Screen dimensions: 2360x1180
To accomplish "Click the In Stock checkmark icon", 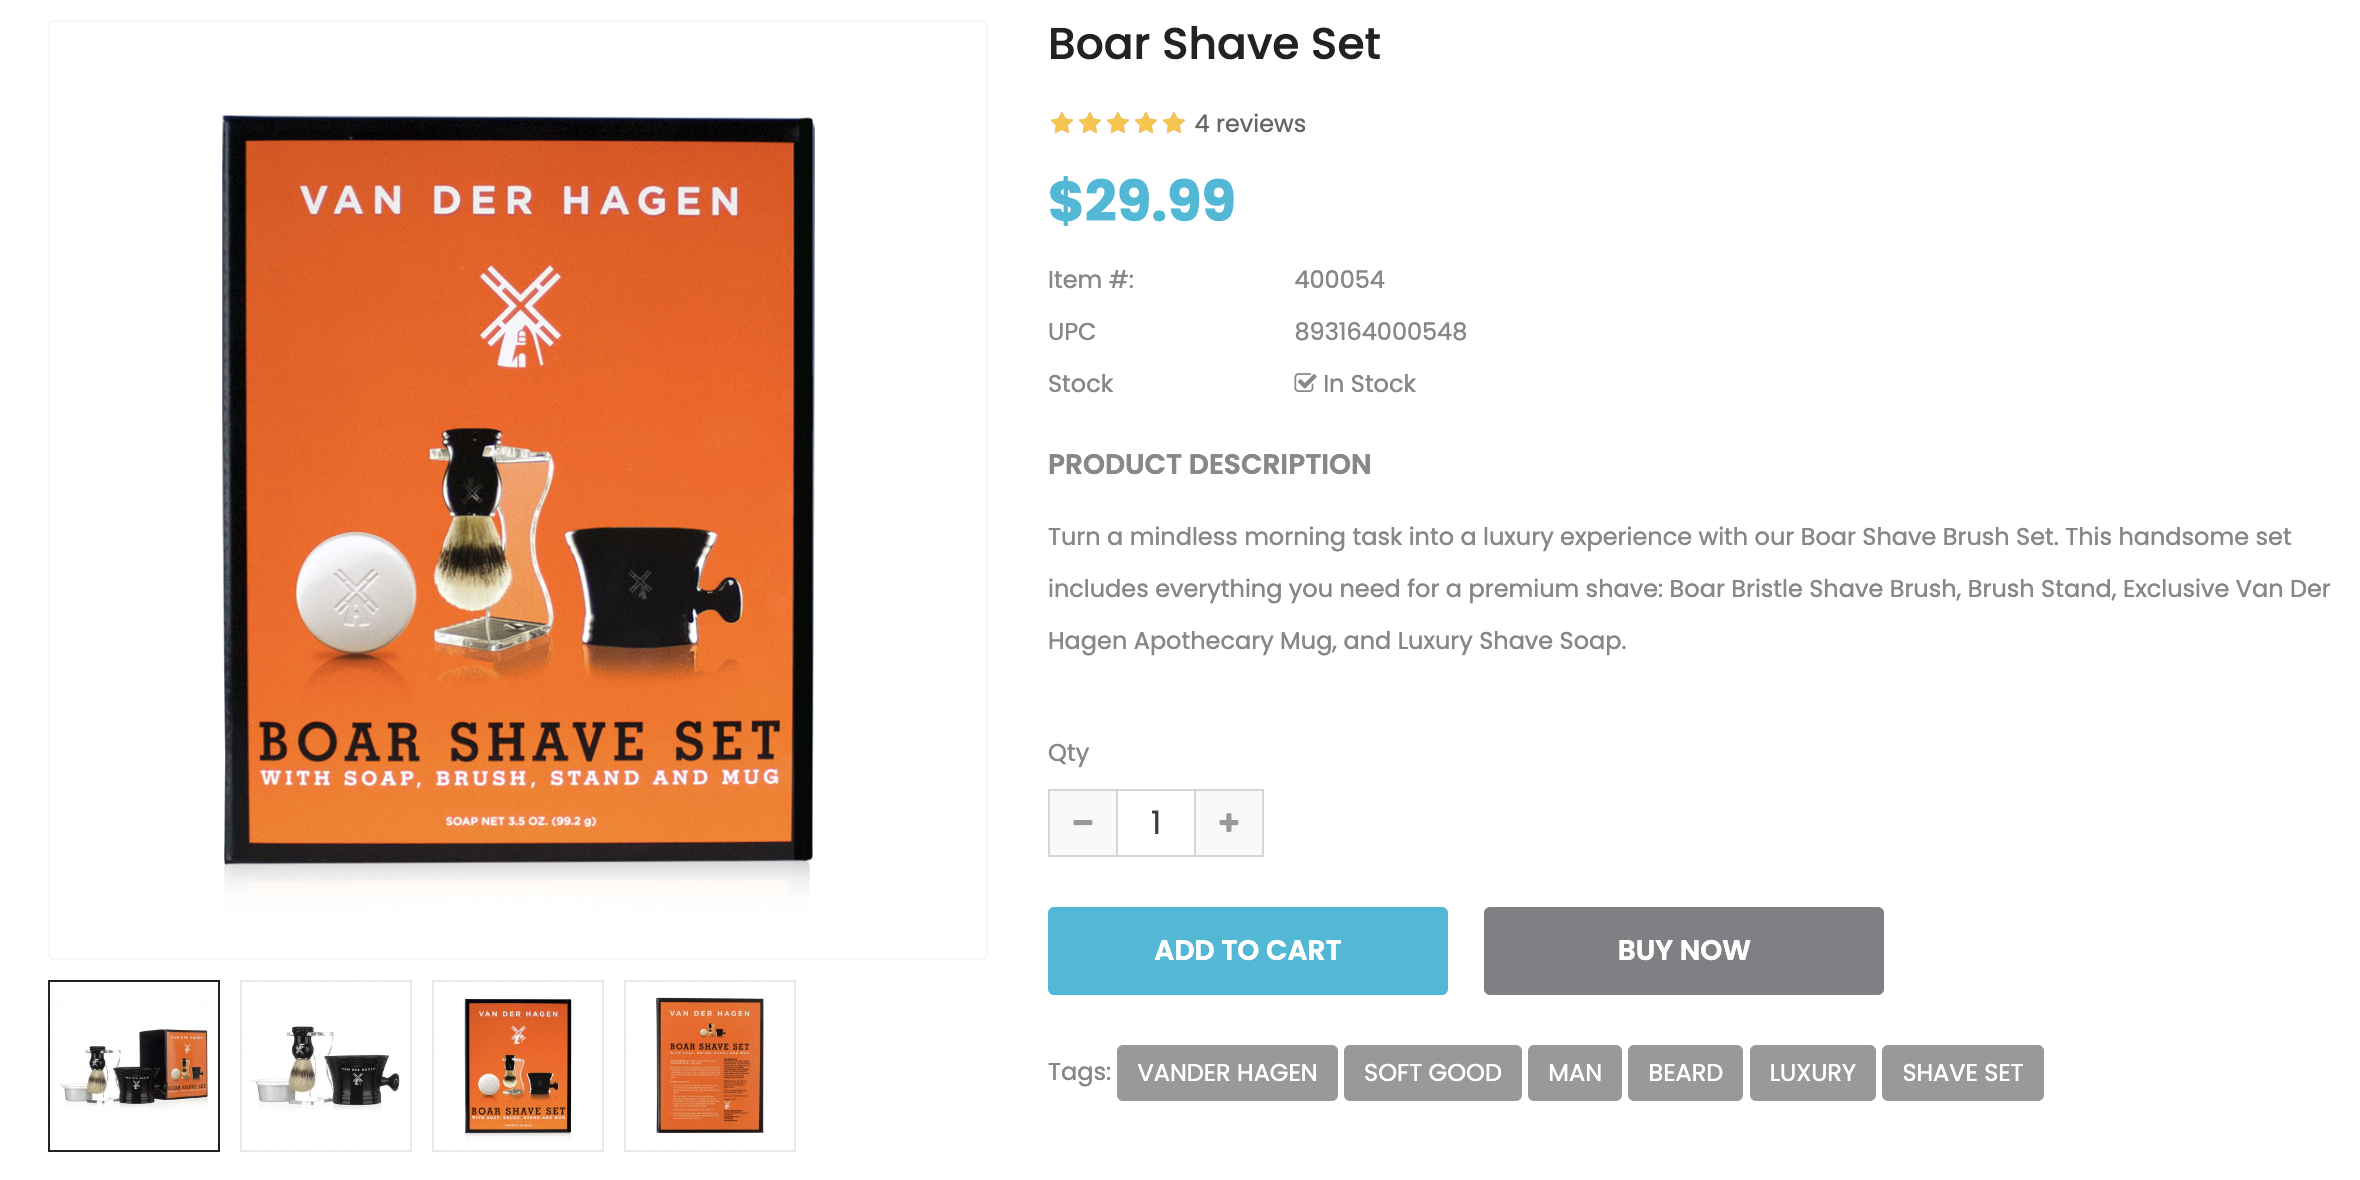I will (1304, 383).
